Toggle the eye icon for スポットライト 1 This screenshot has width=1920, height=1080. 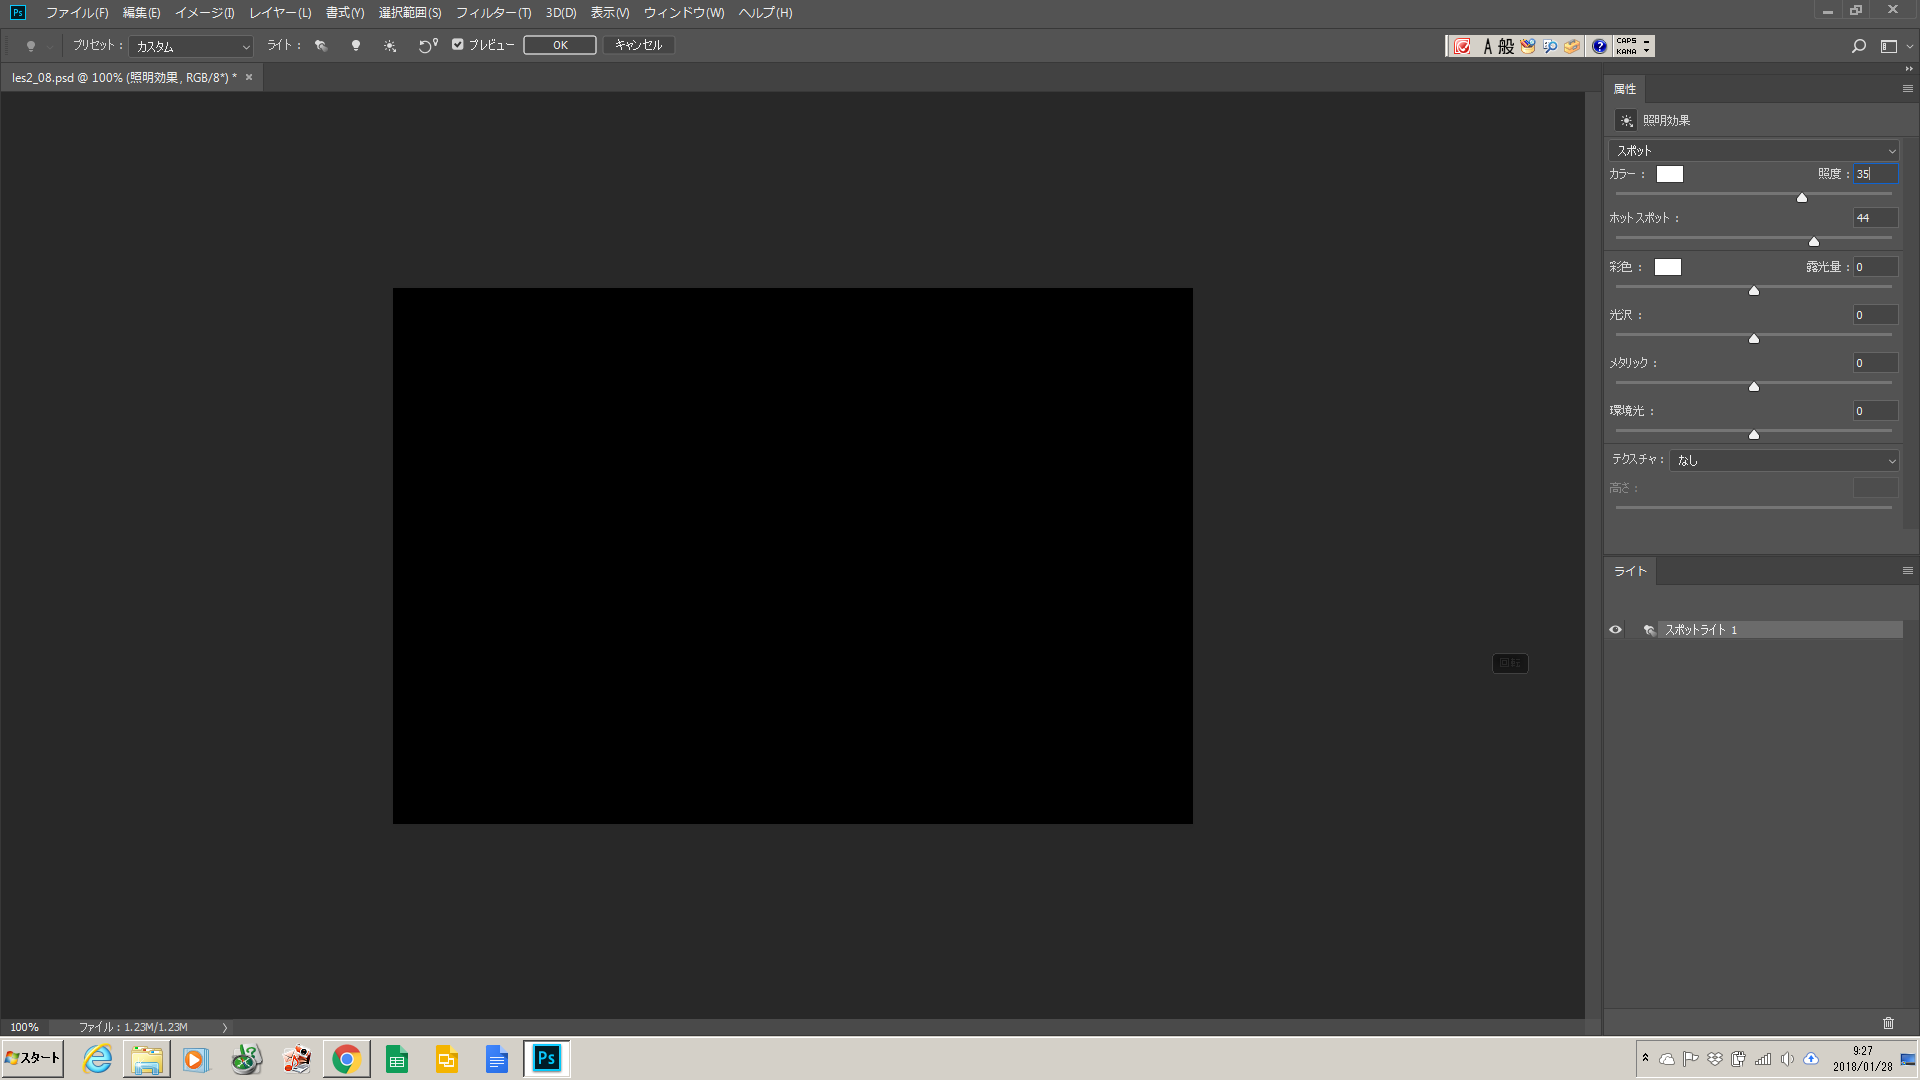[x=1615, y=629]
